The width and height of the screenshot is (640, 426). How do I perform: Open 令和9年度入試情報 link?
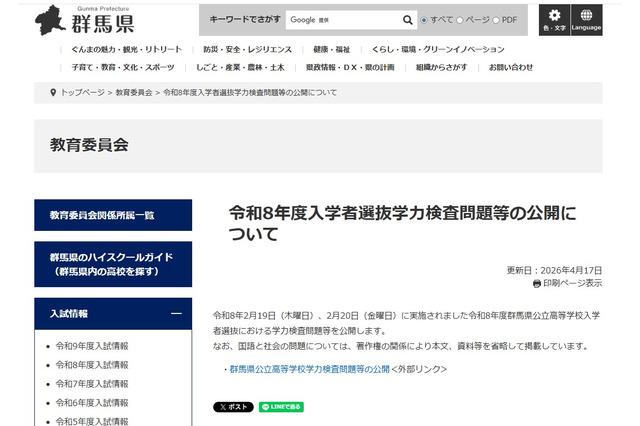click(92, 346)
